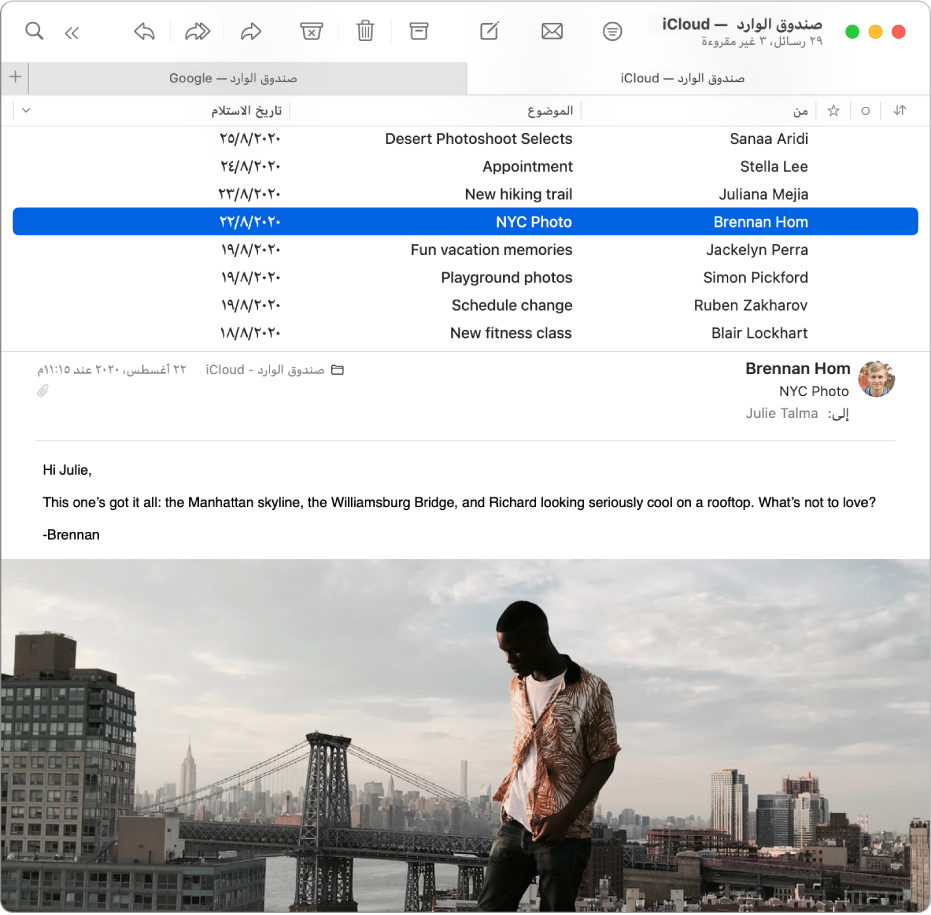Toggle the message filter icon
Screen dimensions: 931x915
[x=612, y=31]
